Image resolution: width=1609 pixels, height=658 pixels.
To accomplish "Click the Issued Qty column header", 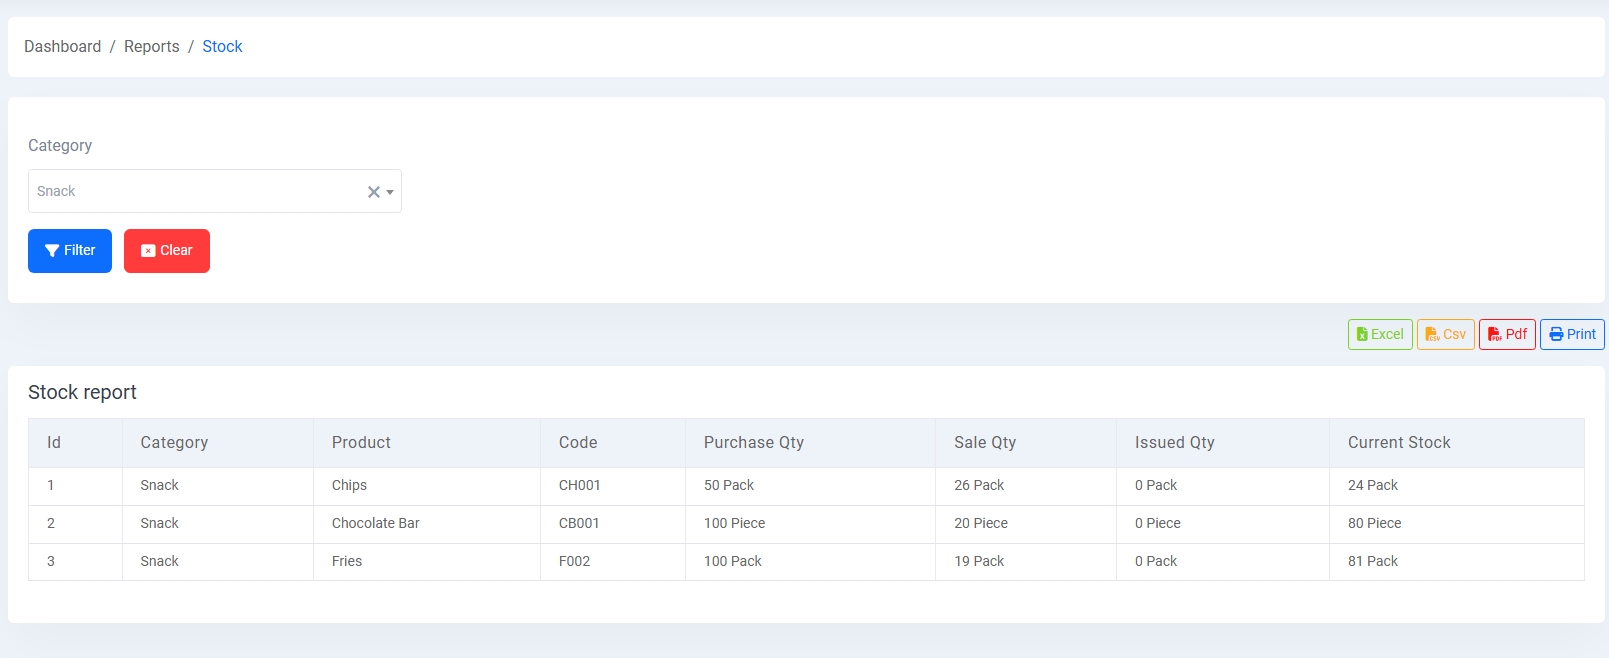I will [1174, 443].
